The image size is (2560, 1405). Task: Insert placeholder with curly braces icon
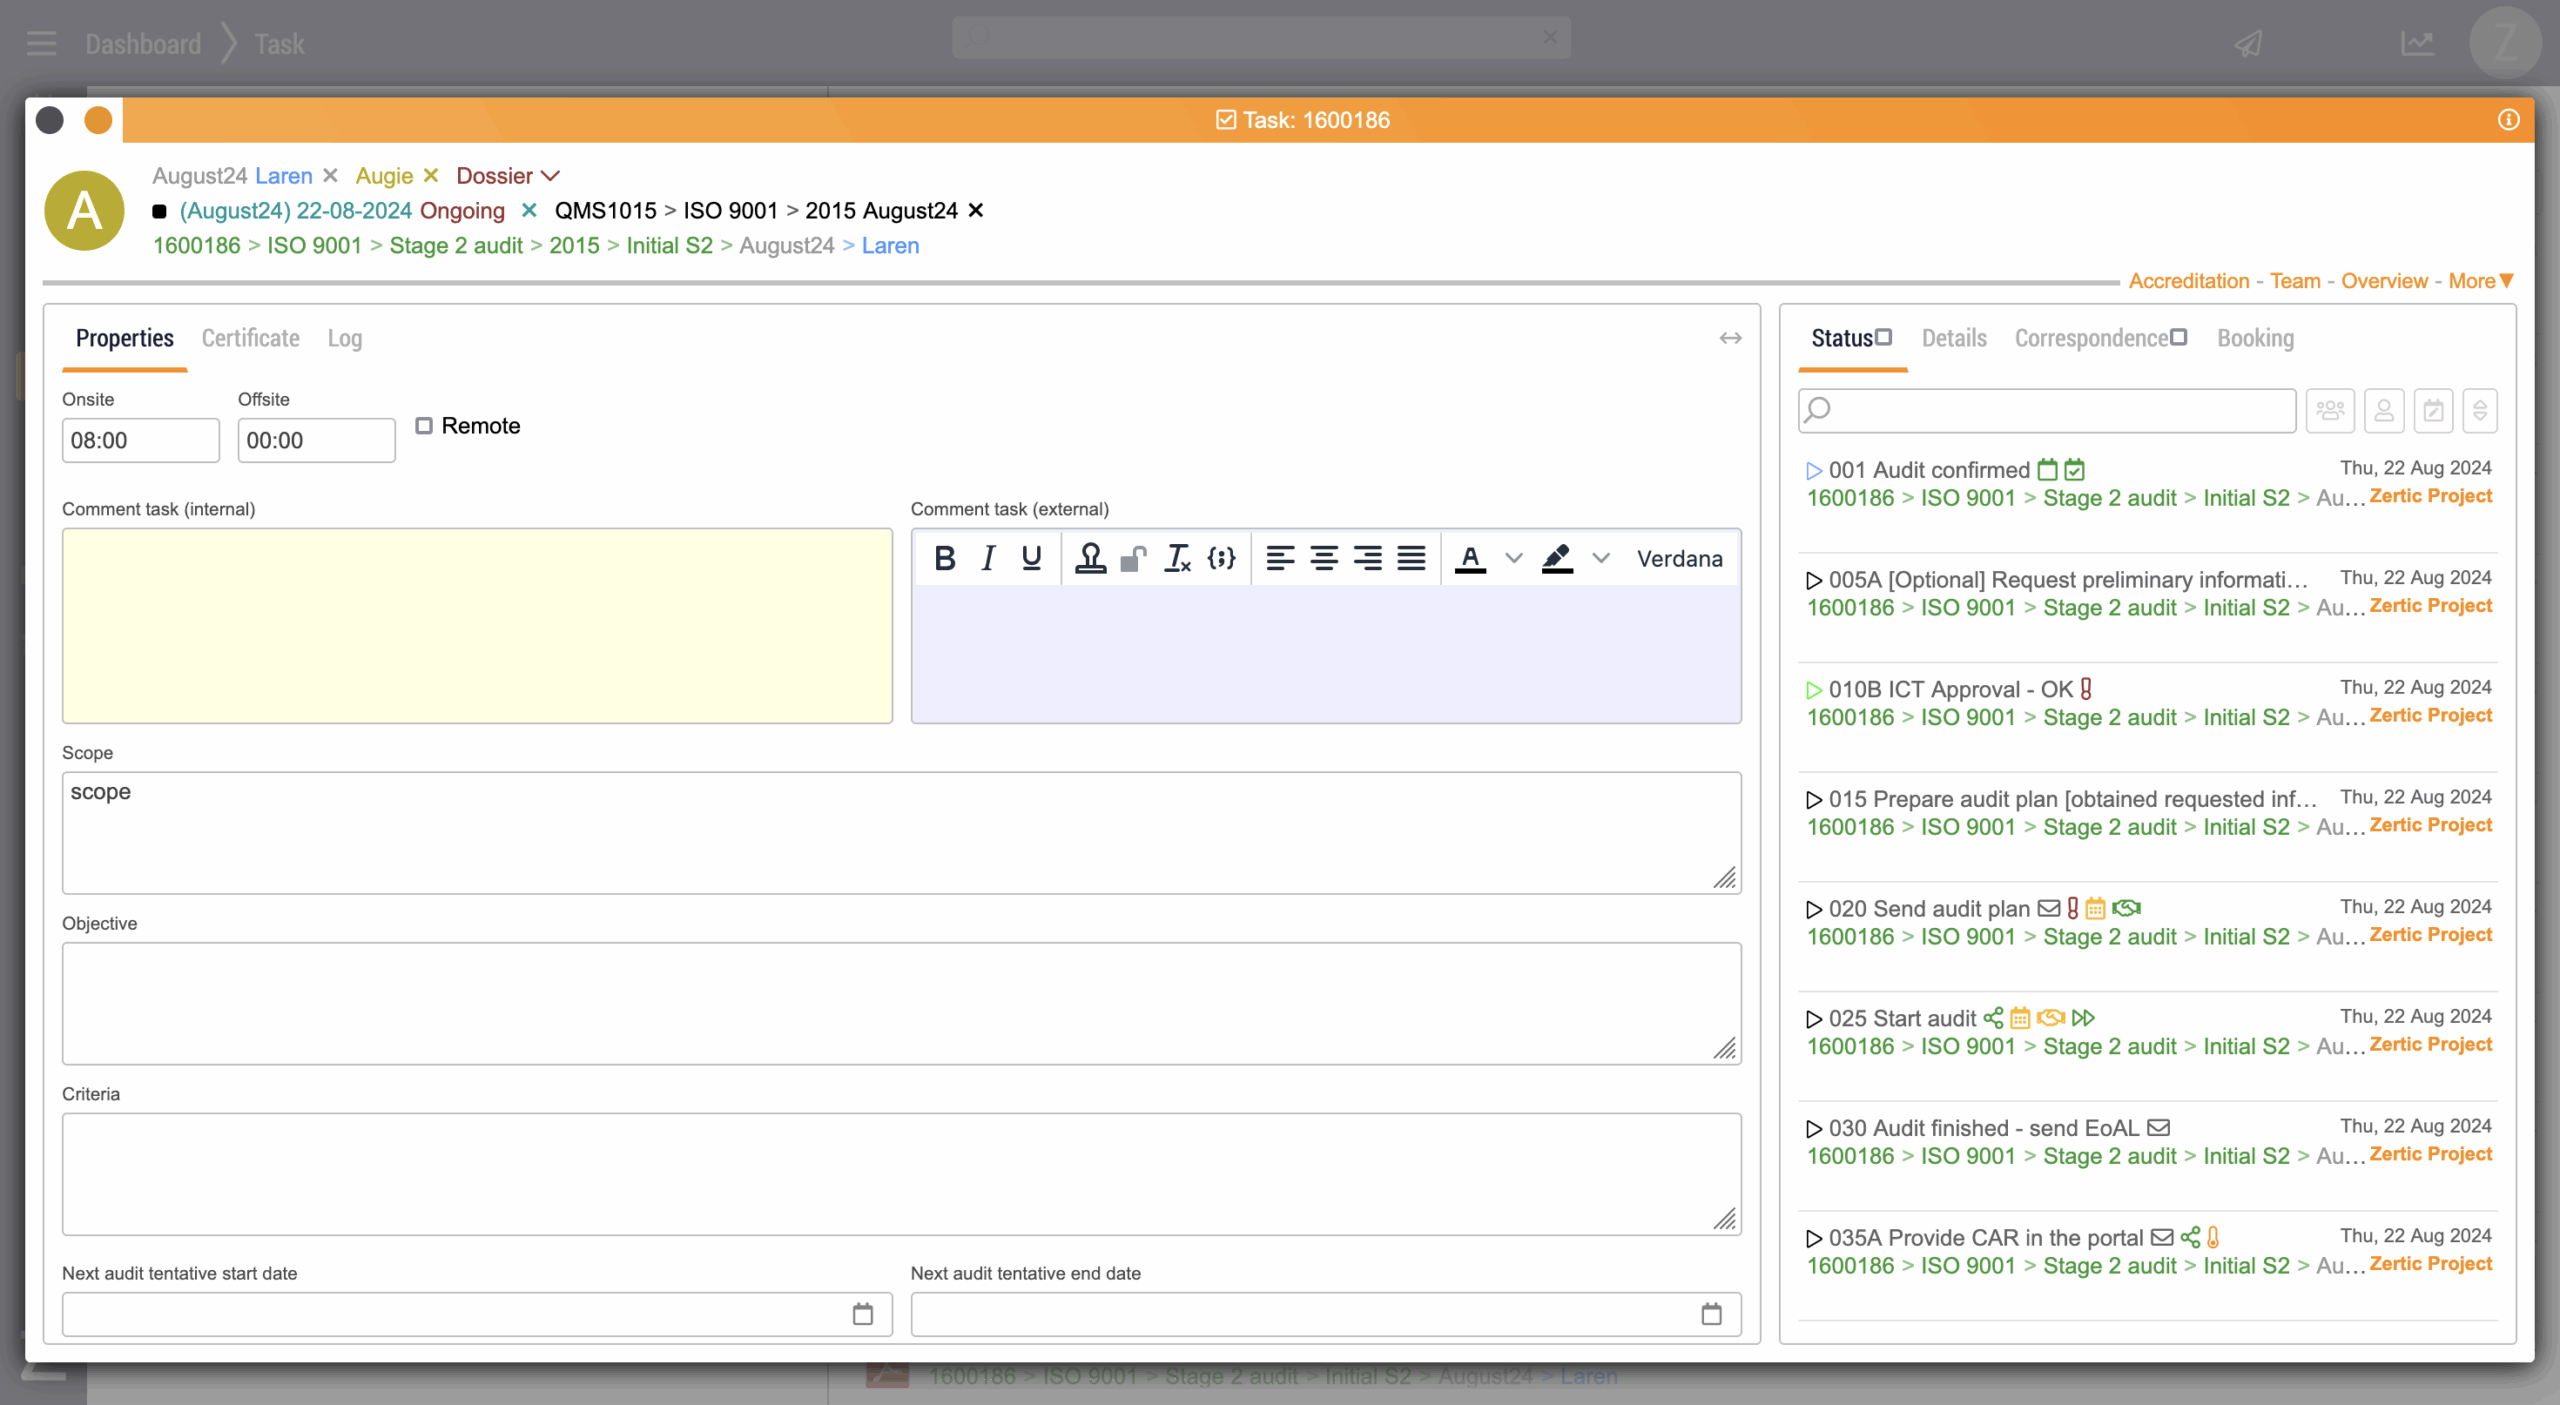pyautogui.click(x=1221, y=558)
